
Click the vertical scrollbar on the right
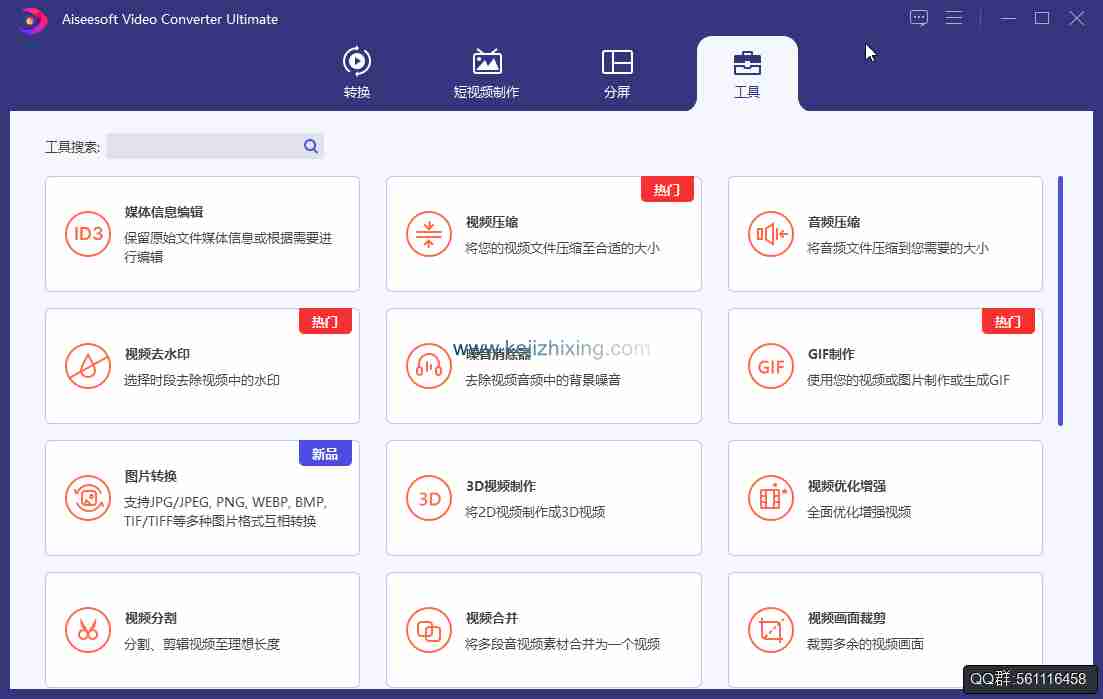tap(1060, 300)
